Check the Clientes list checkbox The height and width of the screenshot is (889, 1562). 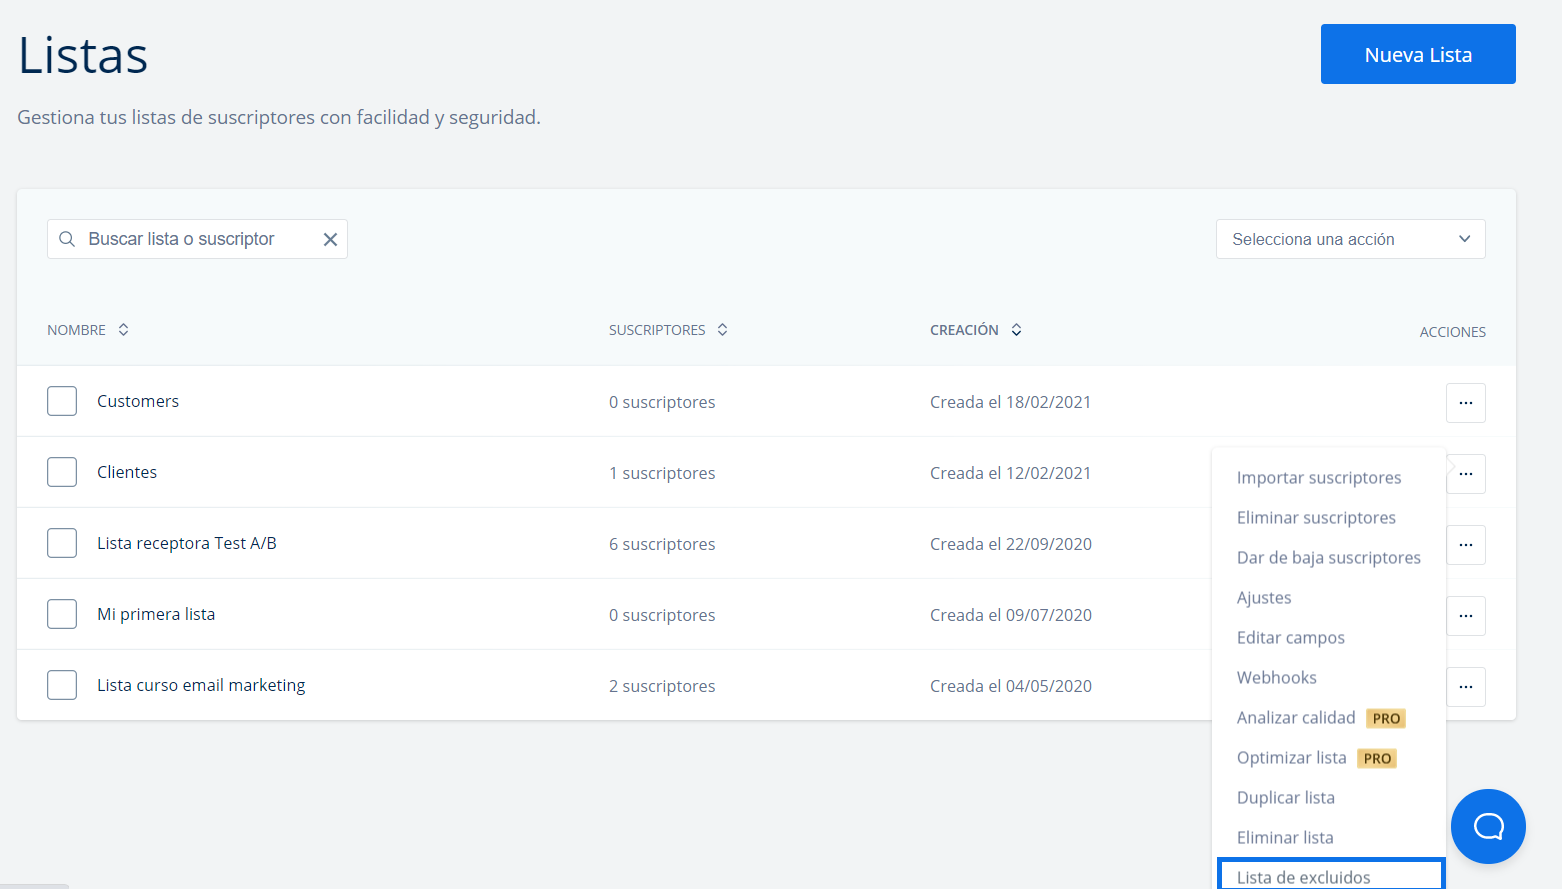pos(62,472)
